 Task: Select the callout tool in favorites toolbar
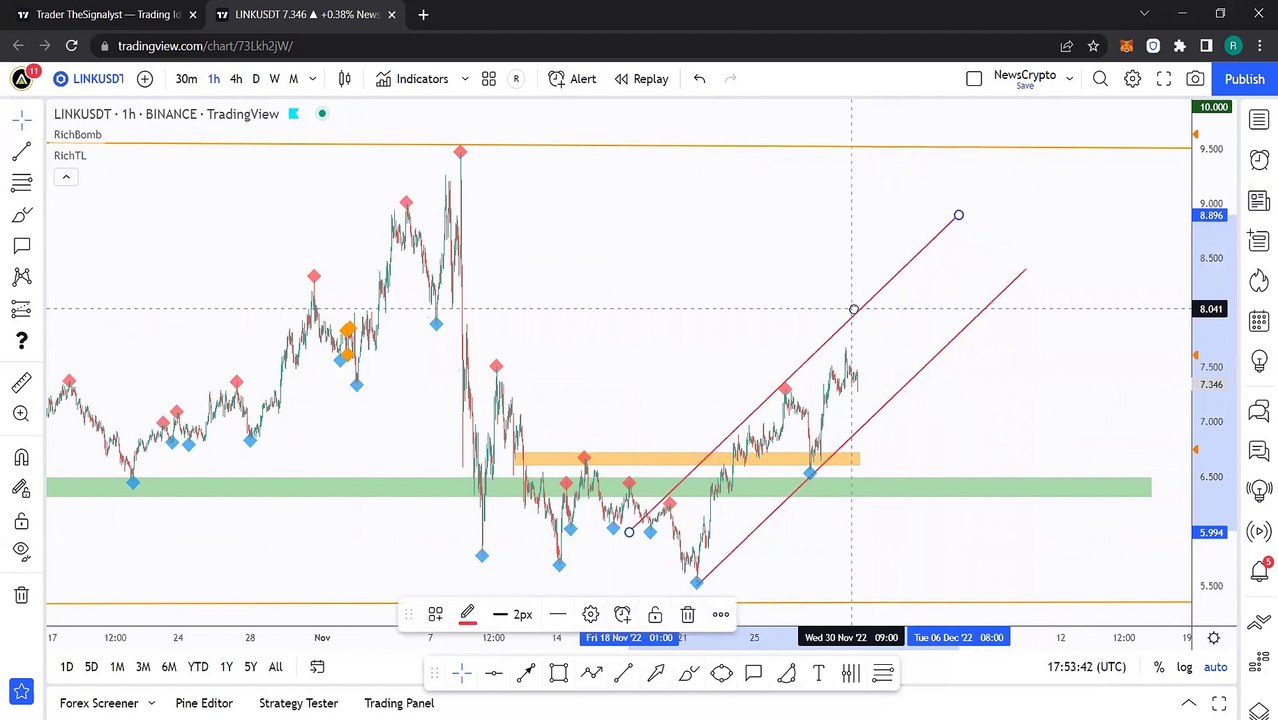point(753,673)
